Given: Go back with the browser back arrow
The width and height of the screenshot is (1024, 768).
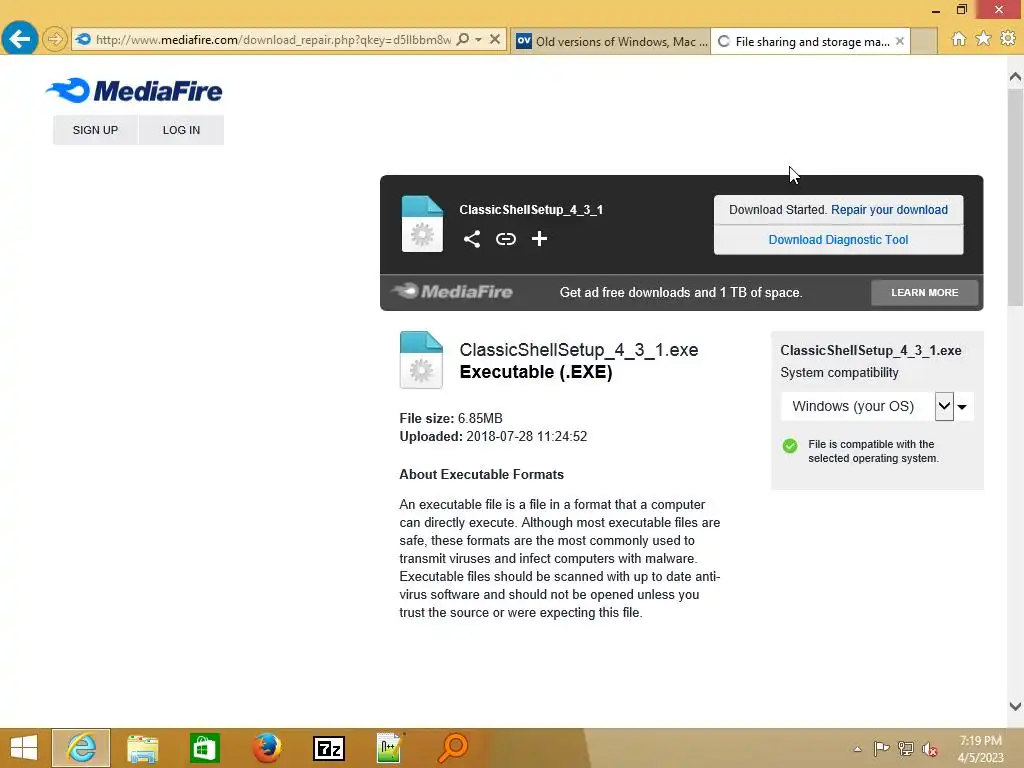Looking at the screenshot, I should [x=20, y=39].
